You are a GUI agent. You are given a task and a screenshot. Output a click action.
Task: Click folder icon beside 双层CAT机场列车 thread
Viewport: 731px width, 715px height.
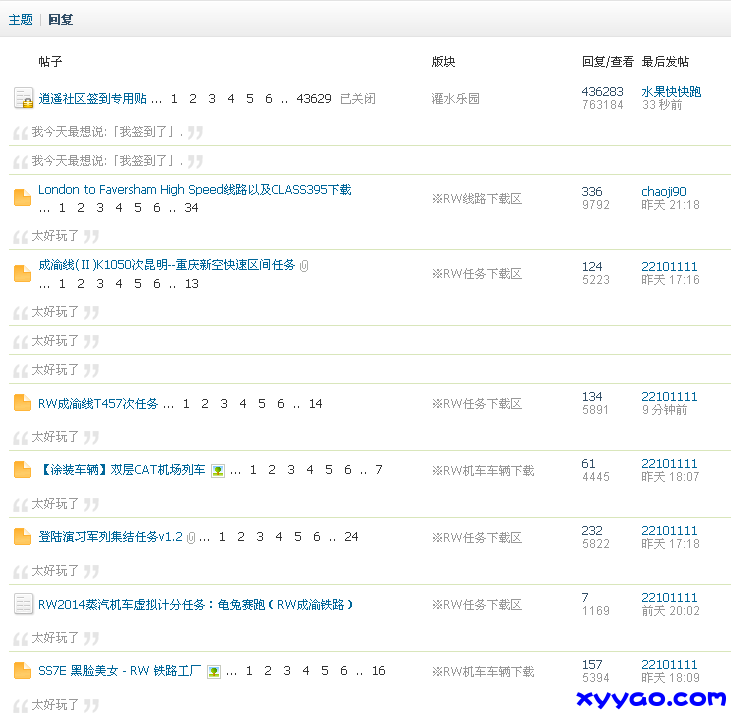point(22,469)
